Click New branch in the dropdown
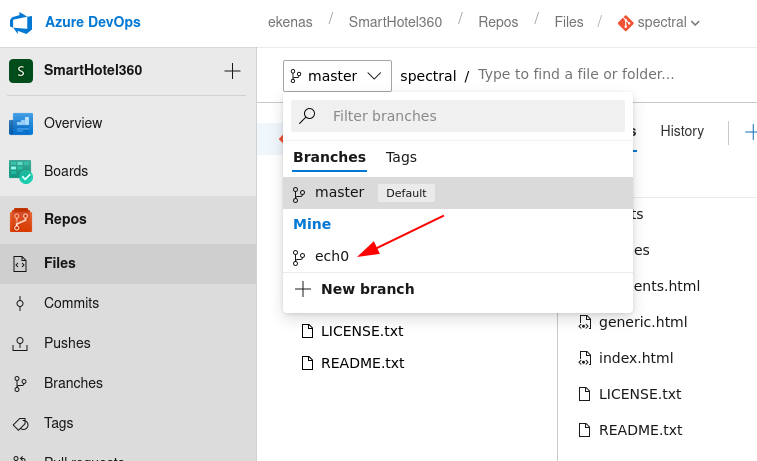 tap(367, 289)
